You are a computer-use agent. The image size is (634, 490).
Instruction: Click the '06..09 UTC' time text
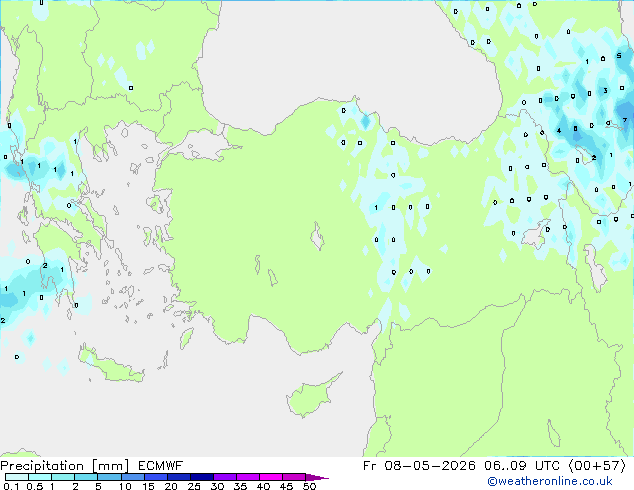tap(522, 466)
